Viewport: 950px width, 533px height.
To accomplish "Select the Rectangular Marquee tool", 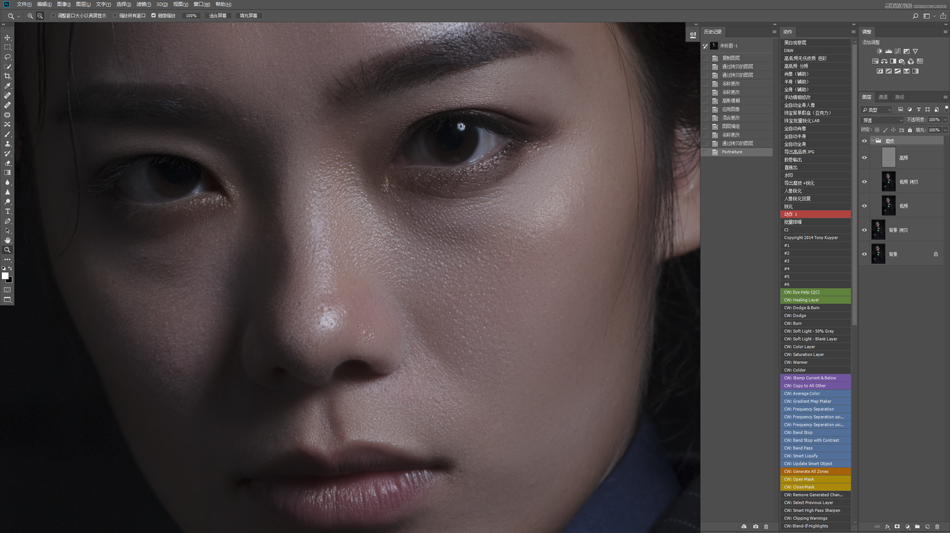I will click(x=7, y=47).
